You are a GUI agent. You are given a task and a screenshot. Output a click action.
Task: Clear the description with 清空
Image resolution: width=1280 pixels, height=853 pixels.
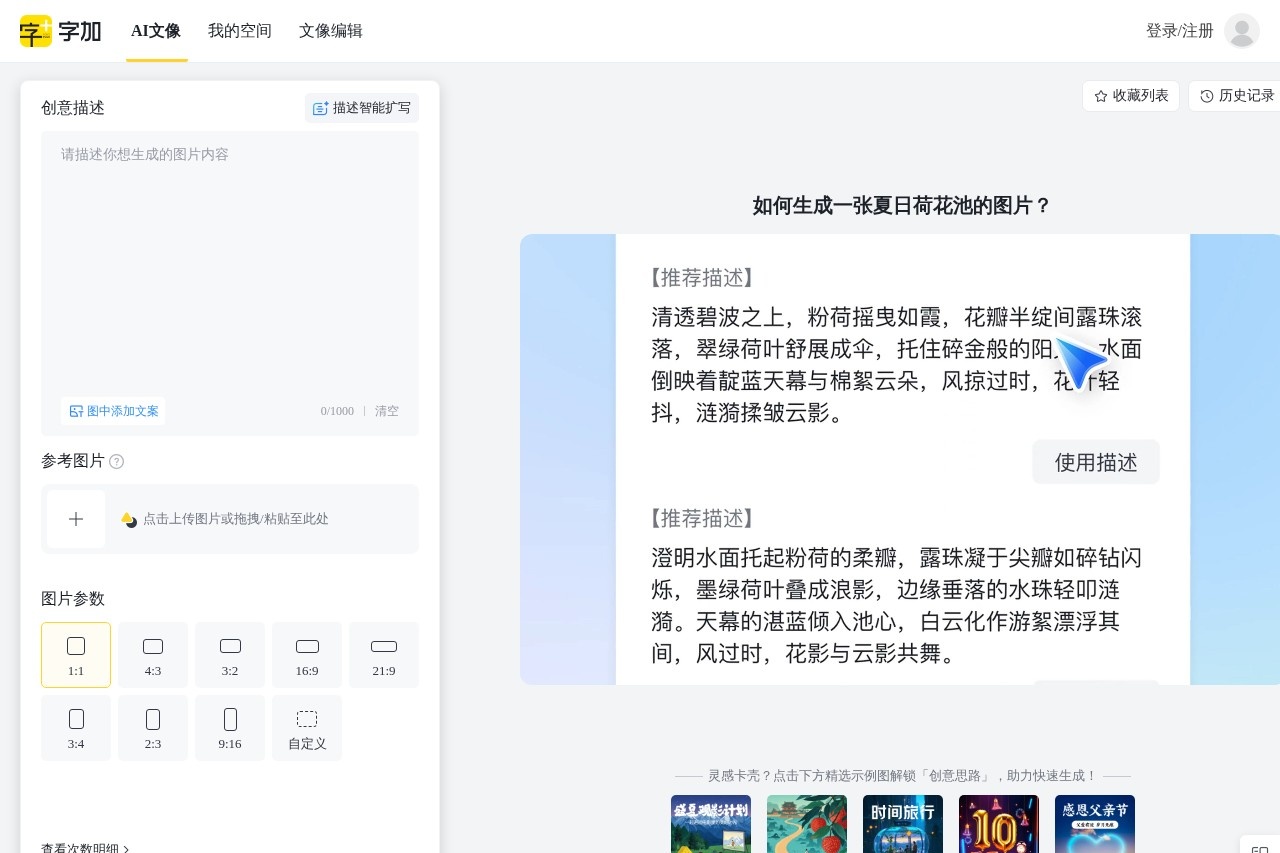point(387,411)
